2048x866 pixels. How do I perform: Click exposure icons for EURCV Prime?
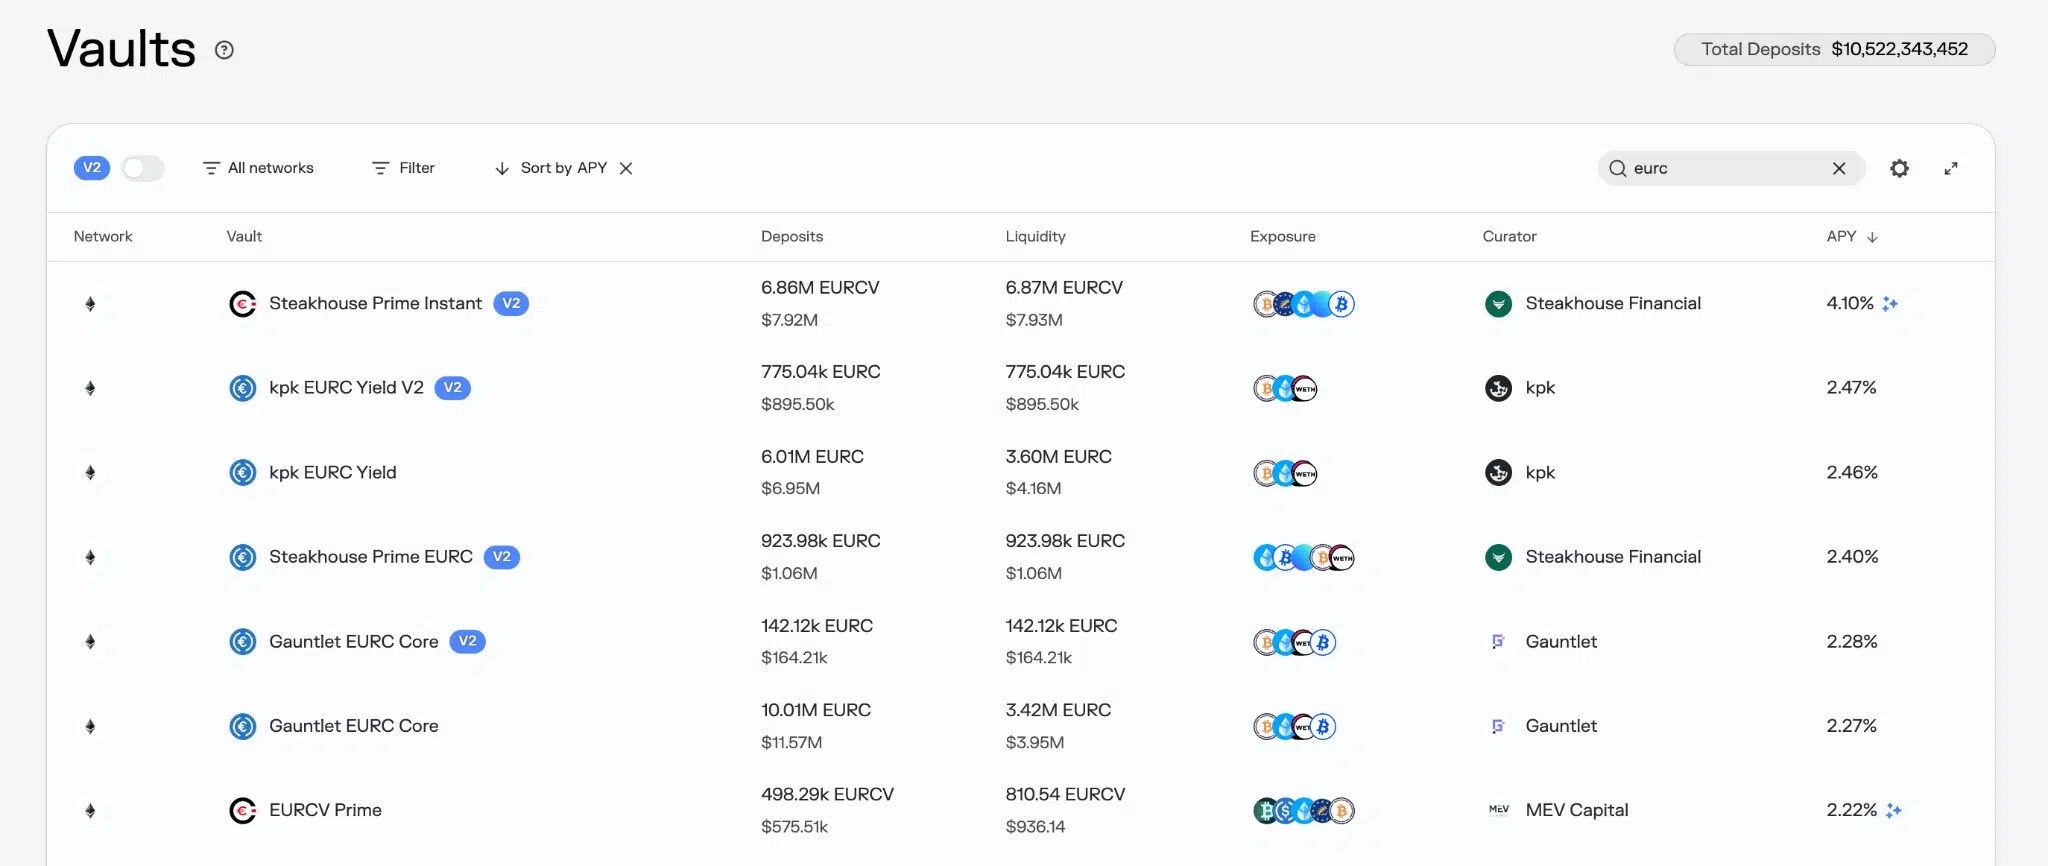click(1304, 810)
